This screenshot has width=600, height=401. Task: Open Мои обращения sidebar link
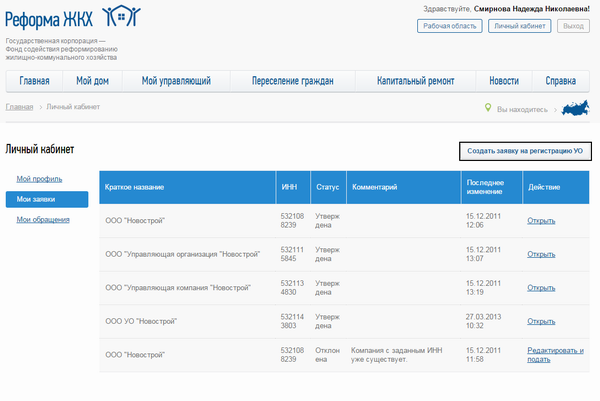click(43, 219)
